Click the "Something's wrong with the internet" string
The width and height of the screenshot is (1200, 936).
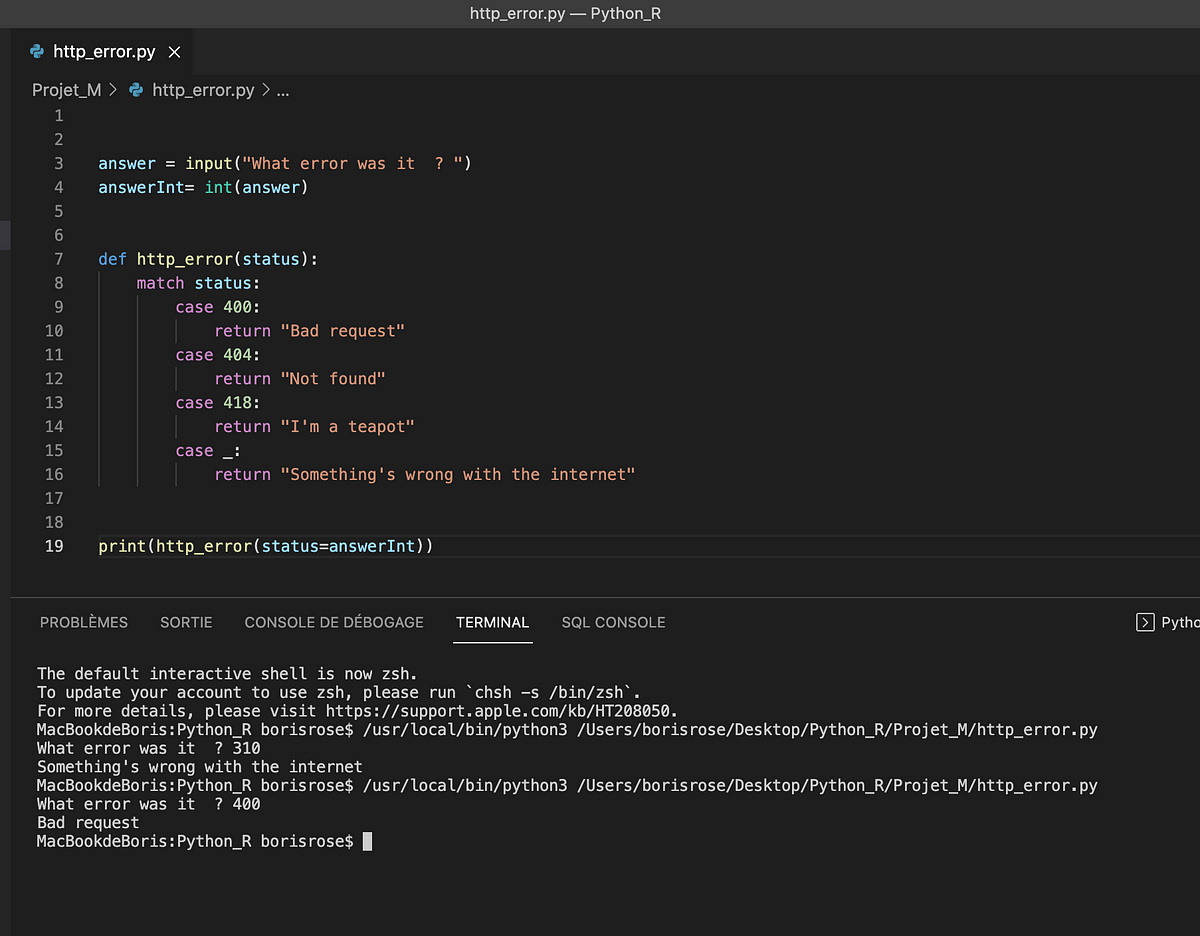458,475
